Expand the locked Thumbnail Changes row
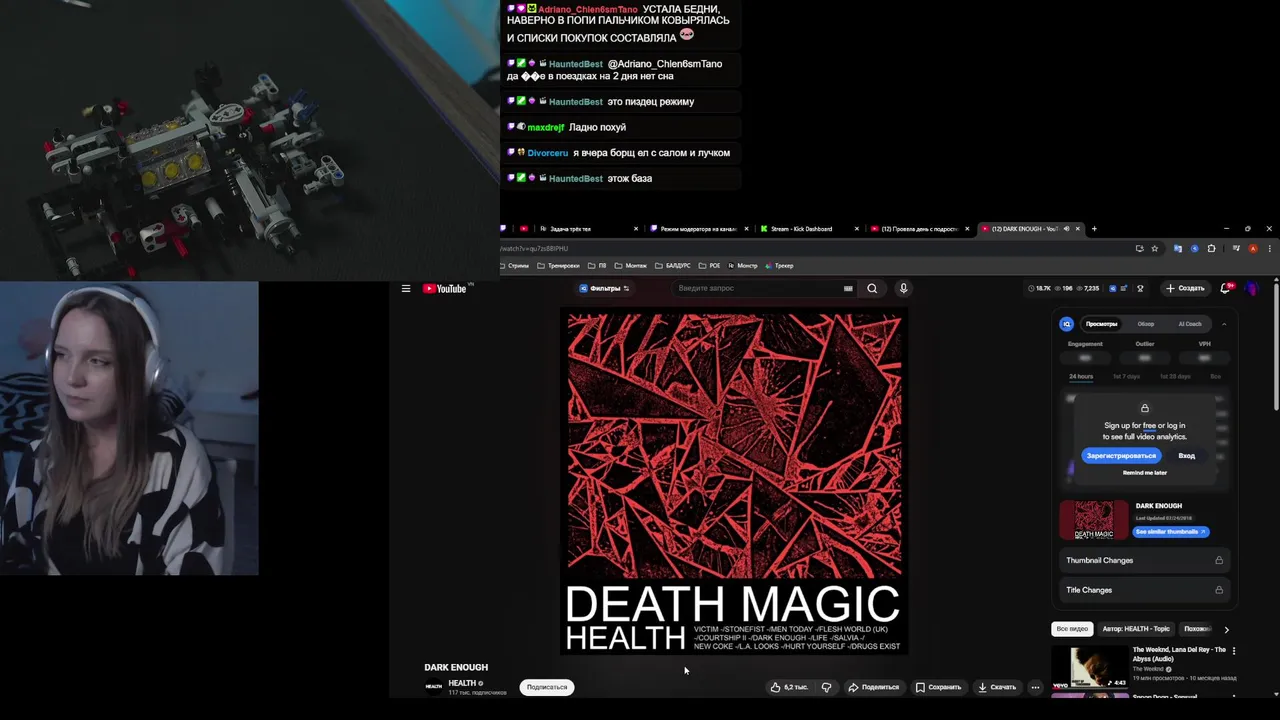Image resolution: width=1280 pixels, height=720 pixels. 1144,560
